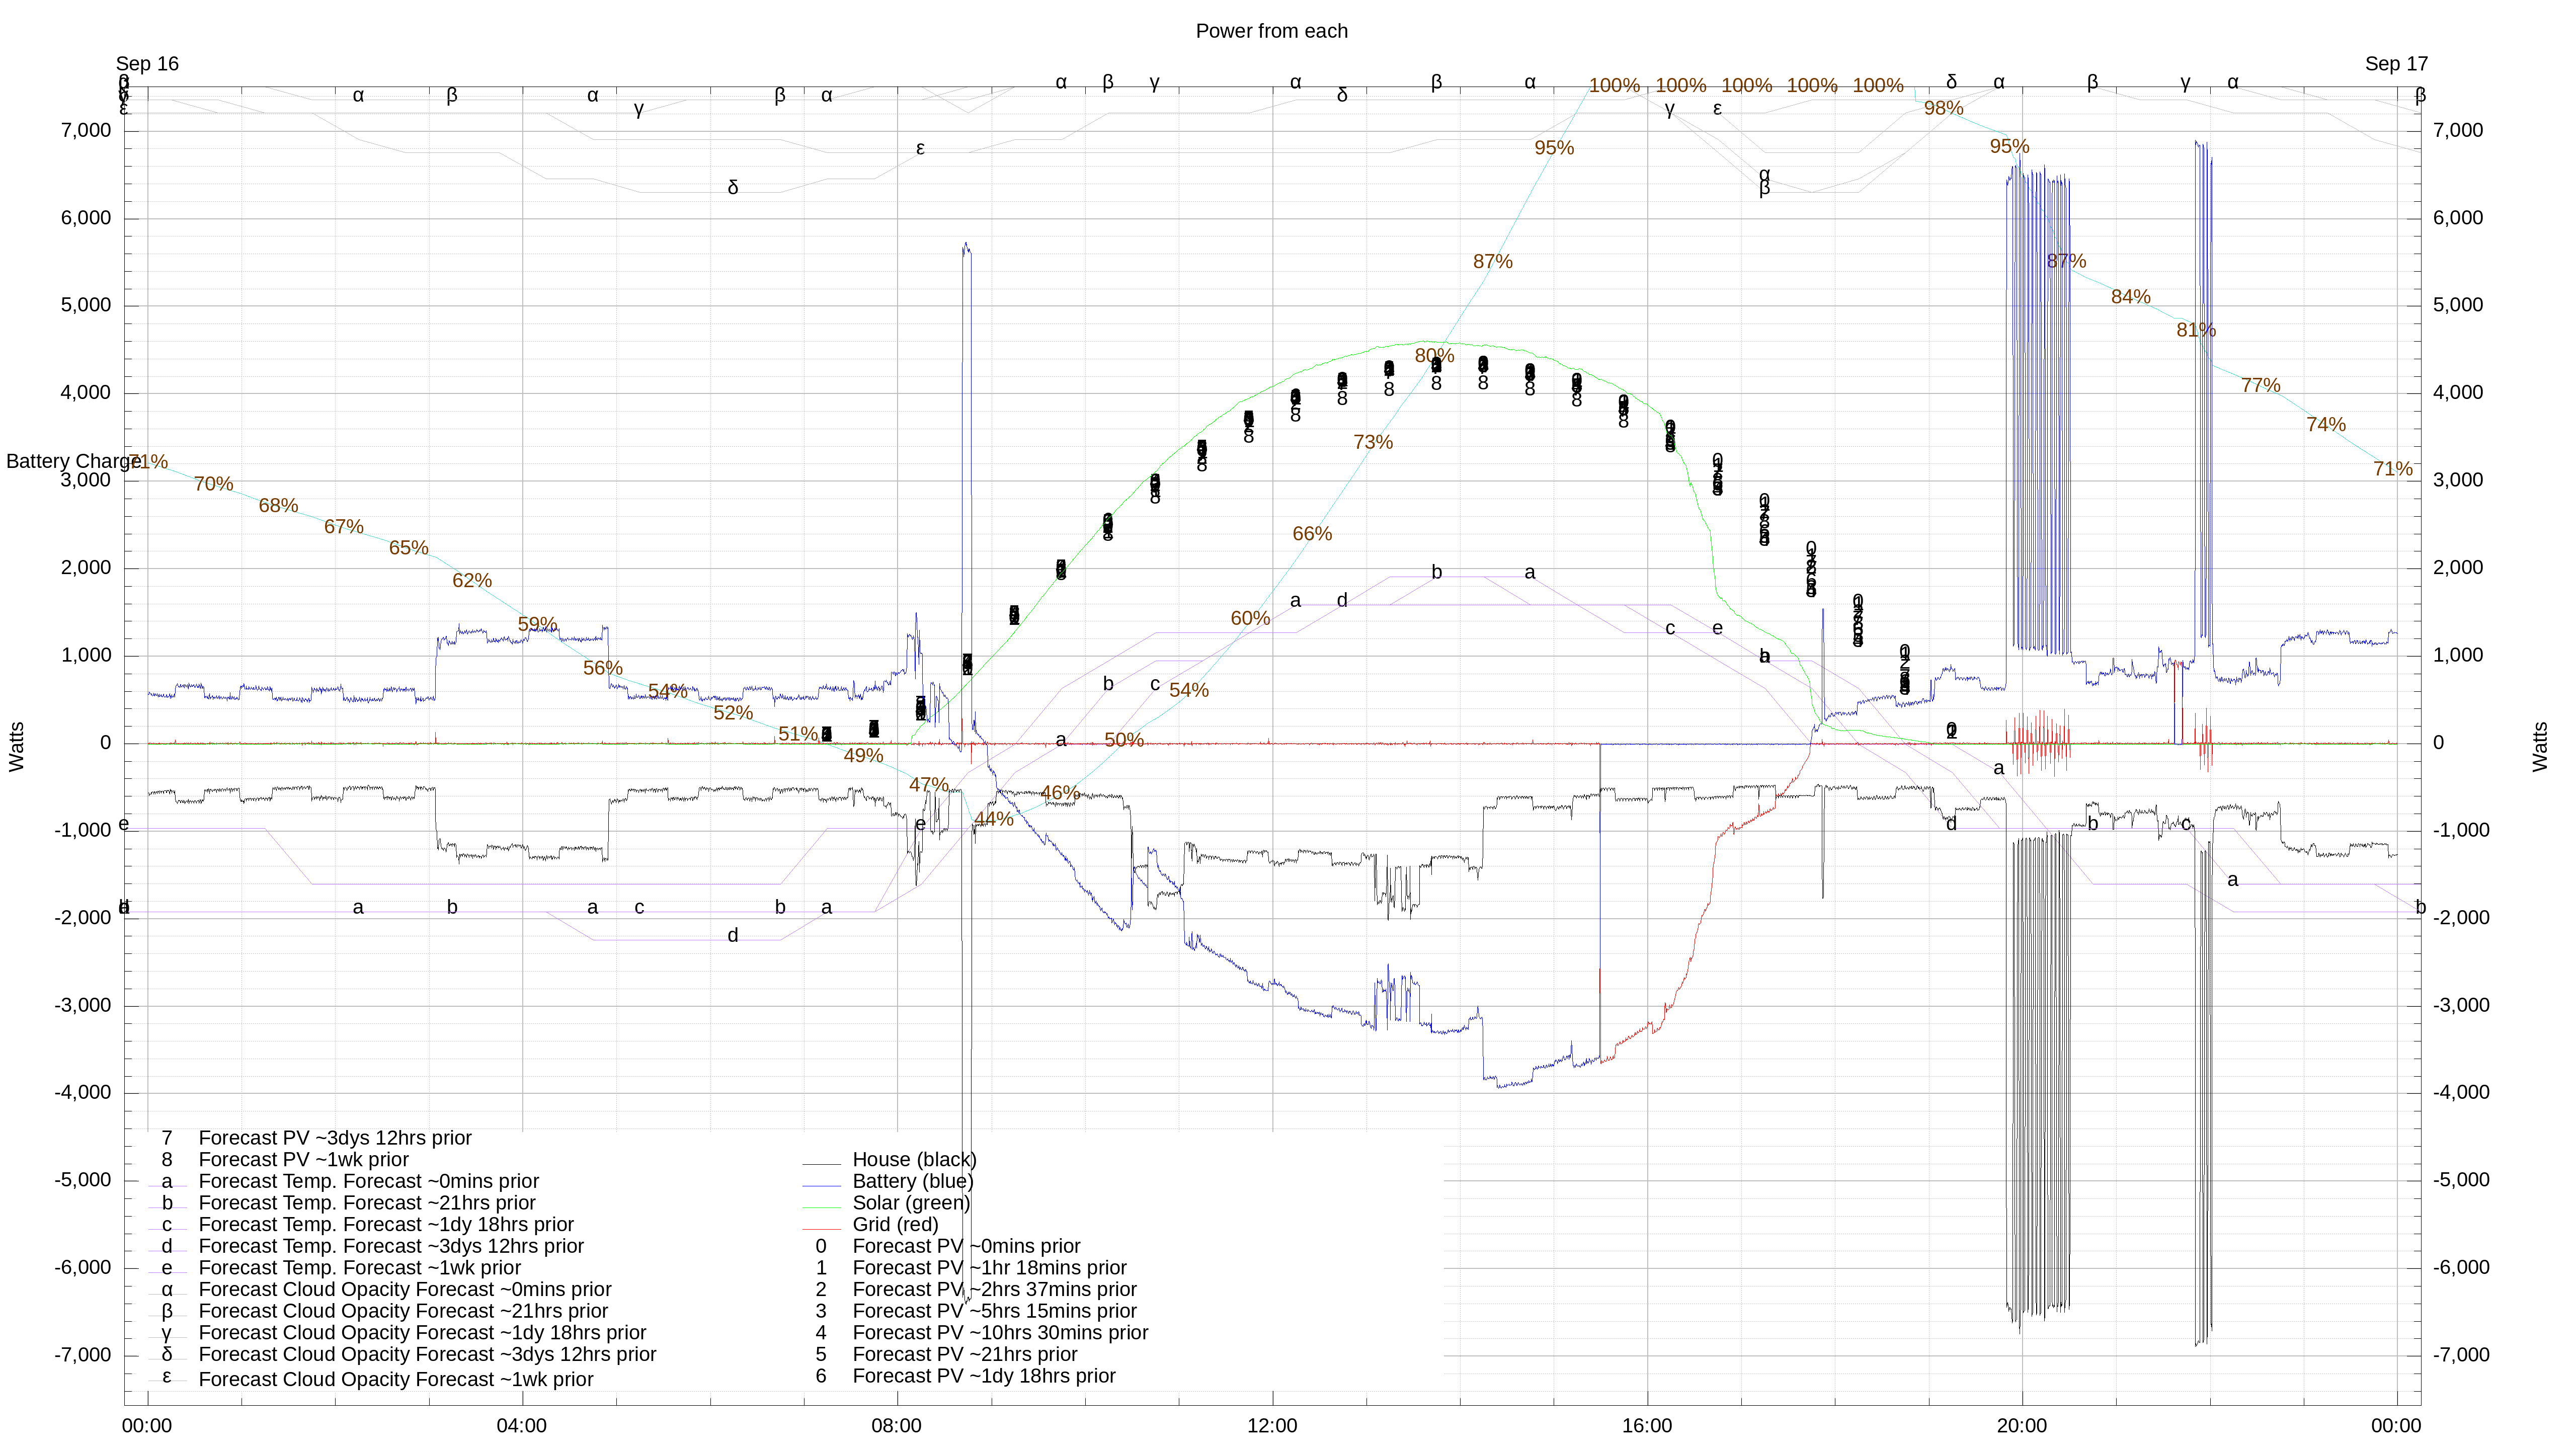Click the '84%' battery charge label
The image size is (2576, 1449).
click(x=2130, y=297)
